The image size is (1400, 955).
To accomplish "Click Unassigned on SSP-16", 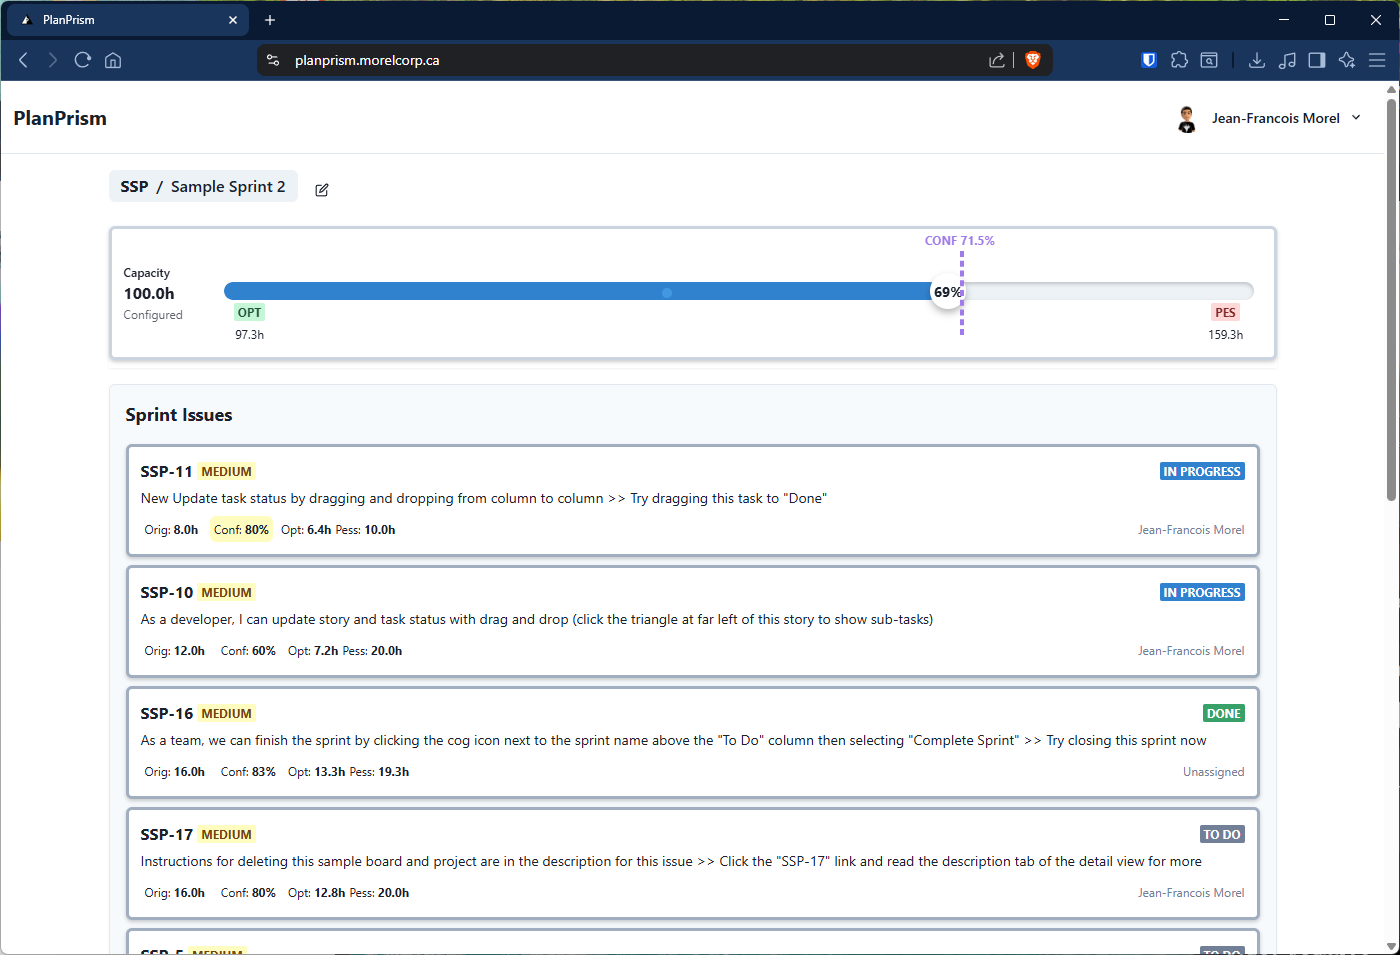I will (x=1213, y=772).
